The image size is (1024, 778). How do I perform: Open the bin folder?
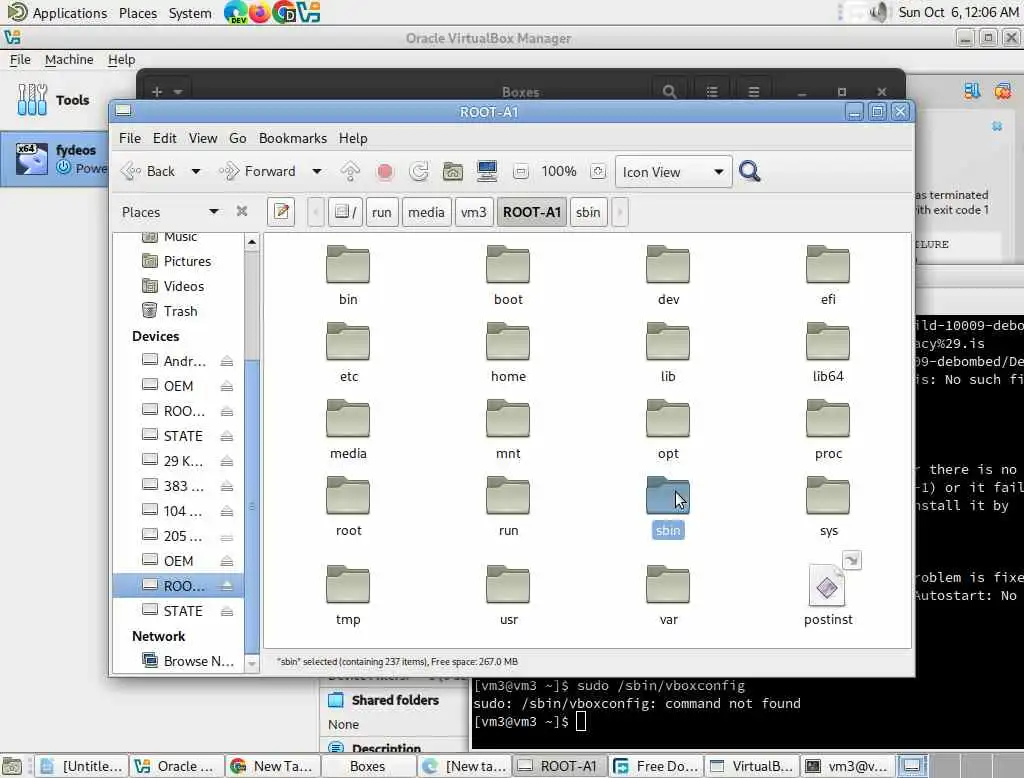point(348,265)
